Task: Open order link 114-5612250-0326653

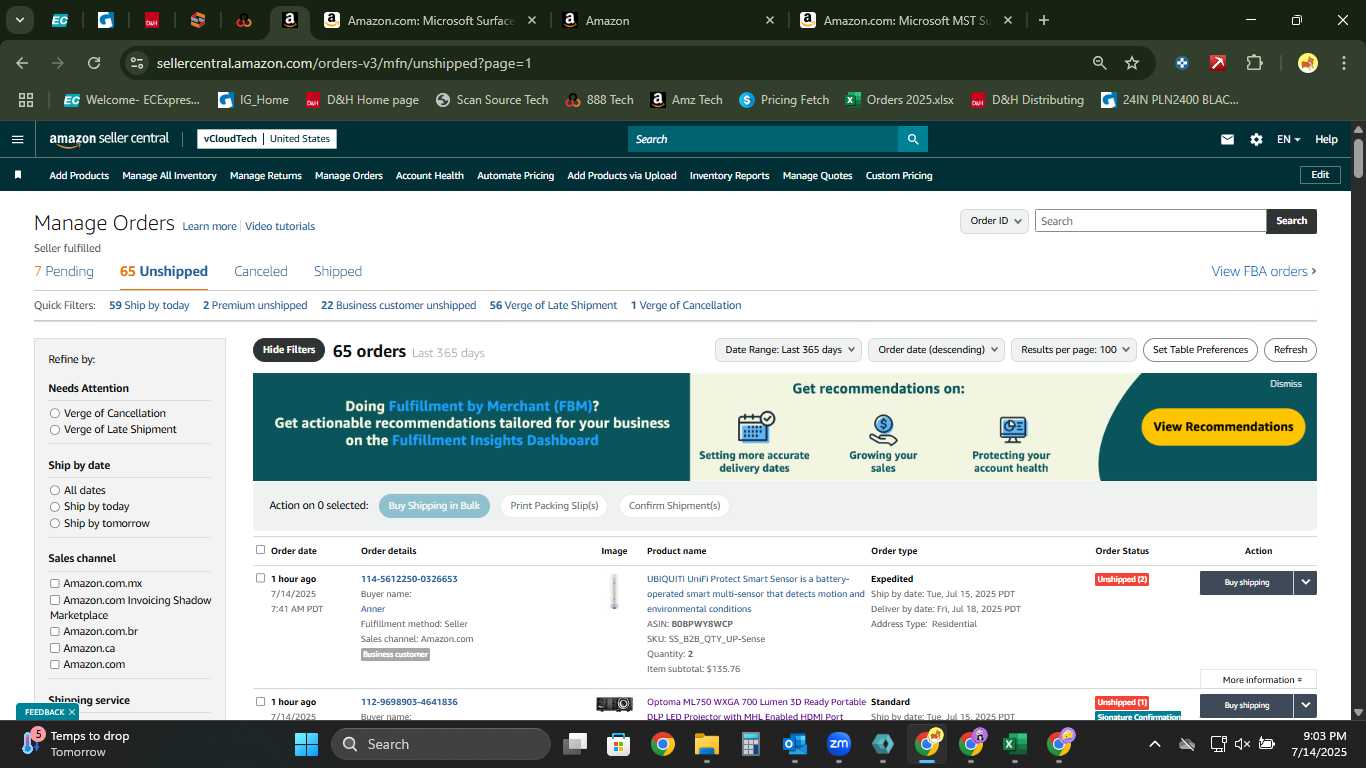Action: [409, 579]
